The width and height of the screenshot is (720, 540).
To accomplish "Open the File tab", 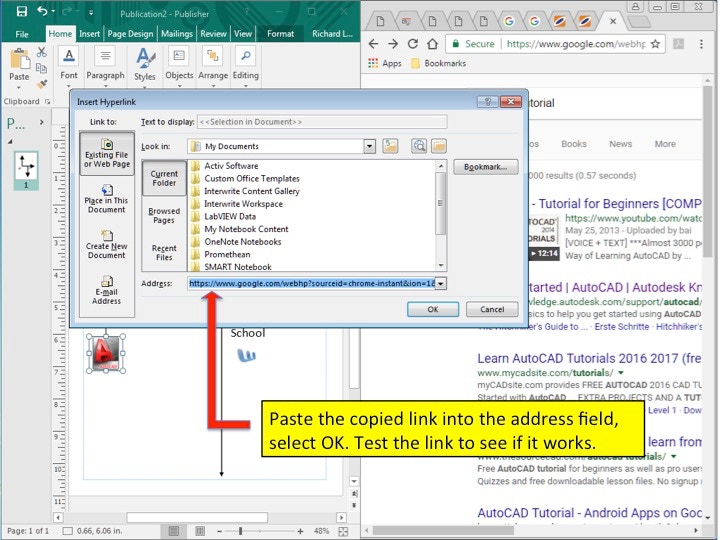I will [22, 34].
